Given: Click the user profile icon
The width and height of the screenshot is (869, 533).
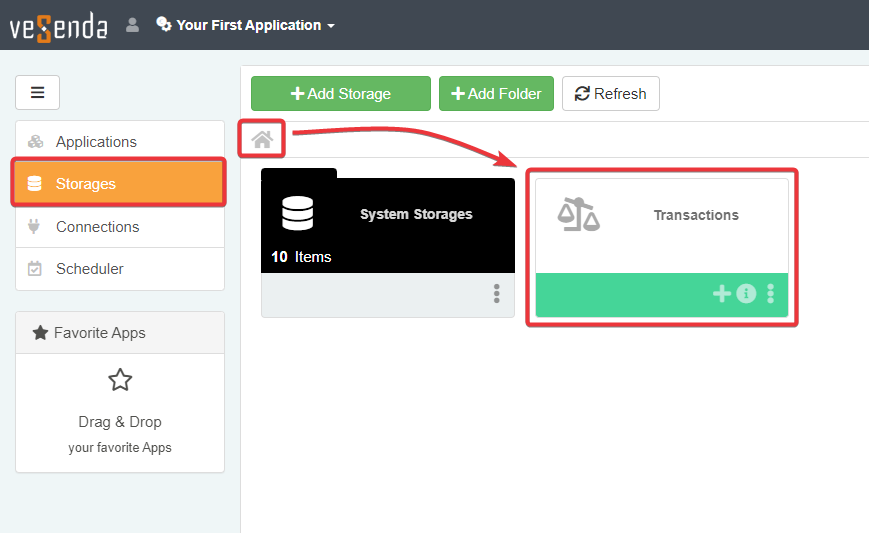Looking at the screenshot, I should [132, 25].
